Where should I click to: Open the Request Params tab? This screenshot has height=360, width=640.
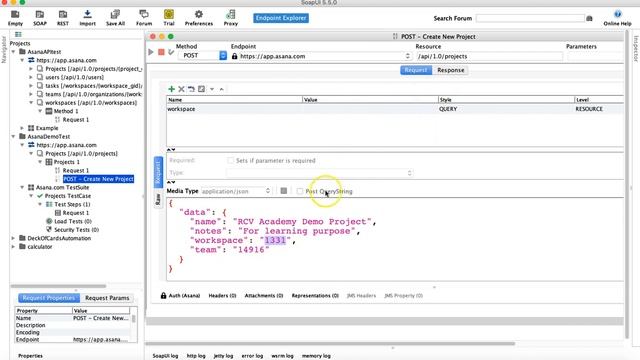pyautogui.click(x=107, y=298)
